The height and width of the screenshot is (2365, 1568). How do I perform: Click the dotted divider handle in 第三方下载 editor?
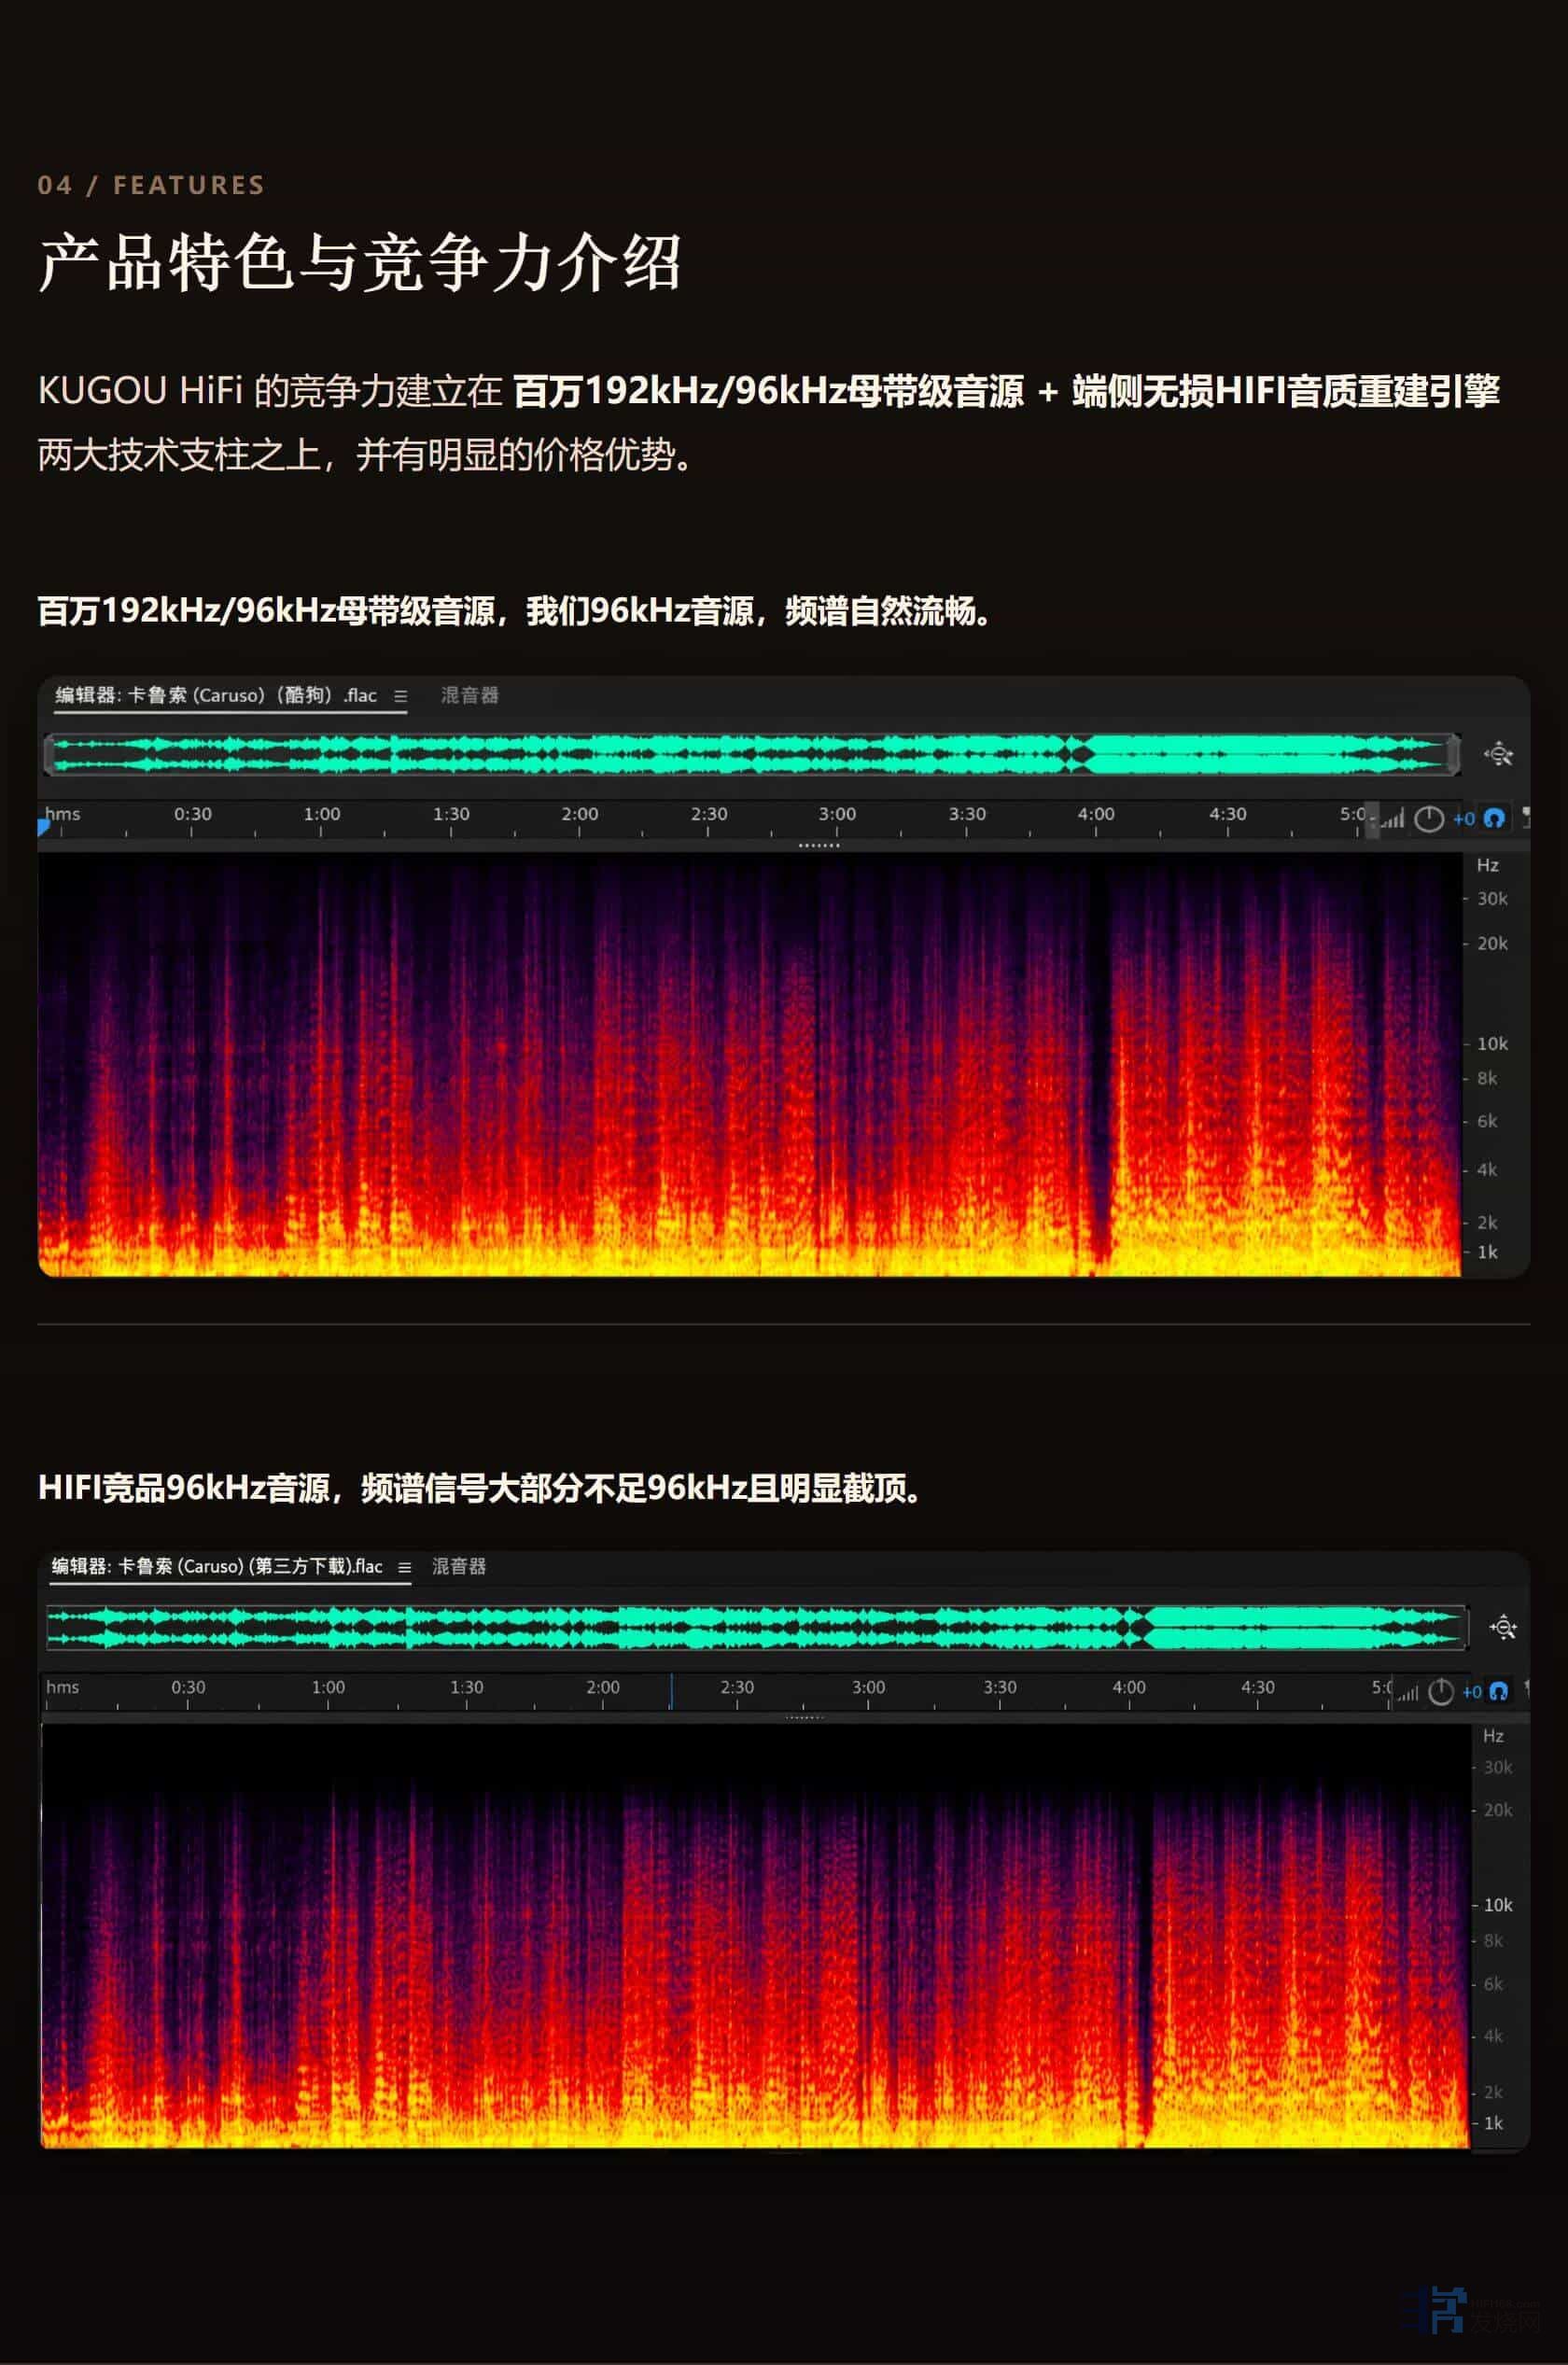coord(805,1718)
